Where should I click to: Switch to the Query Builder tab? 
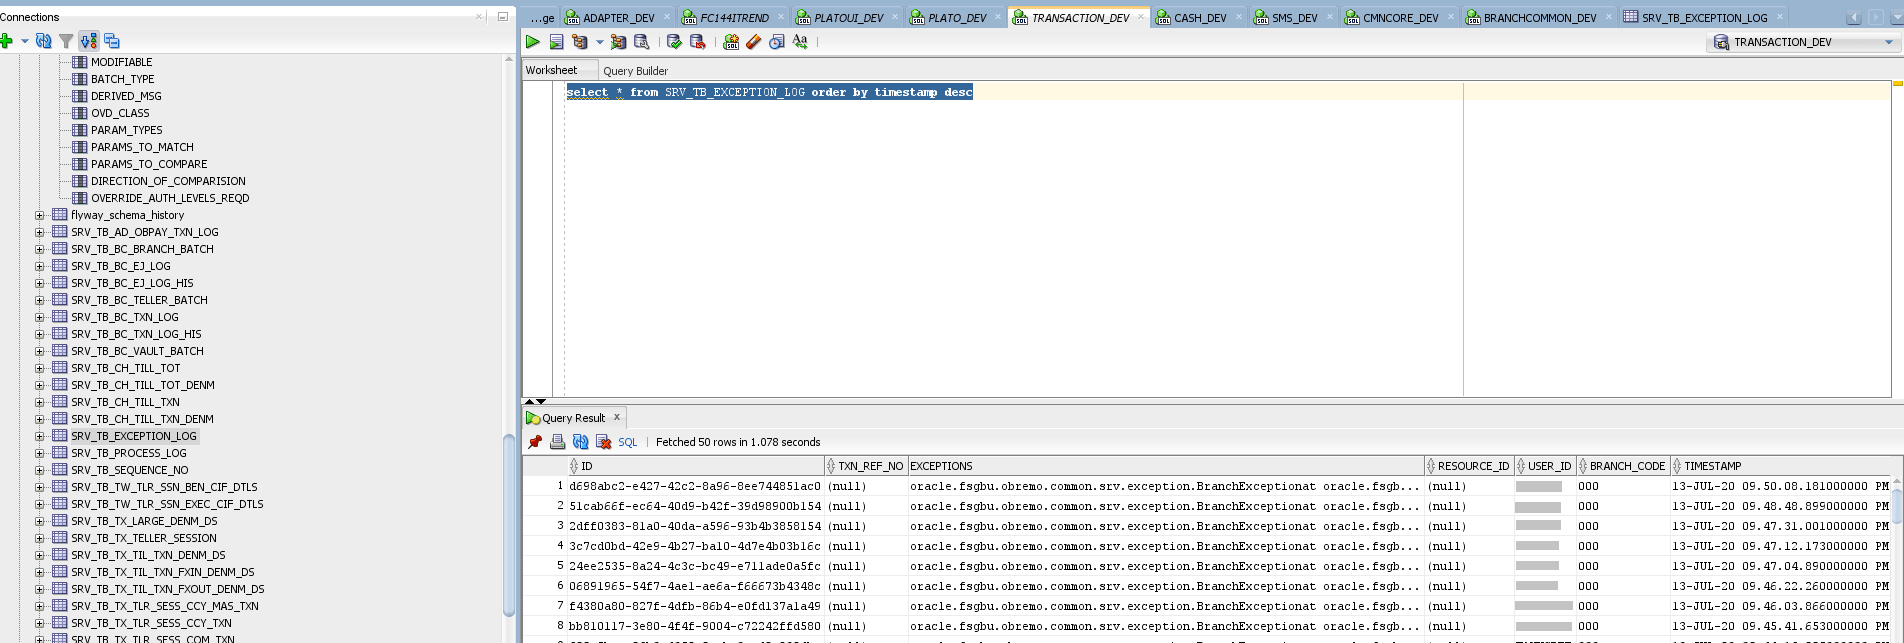635,71
